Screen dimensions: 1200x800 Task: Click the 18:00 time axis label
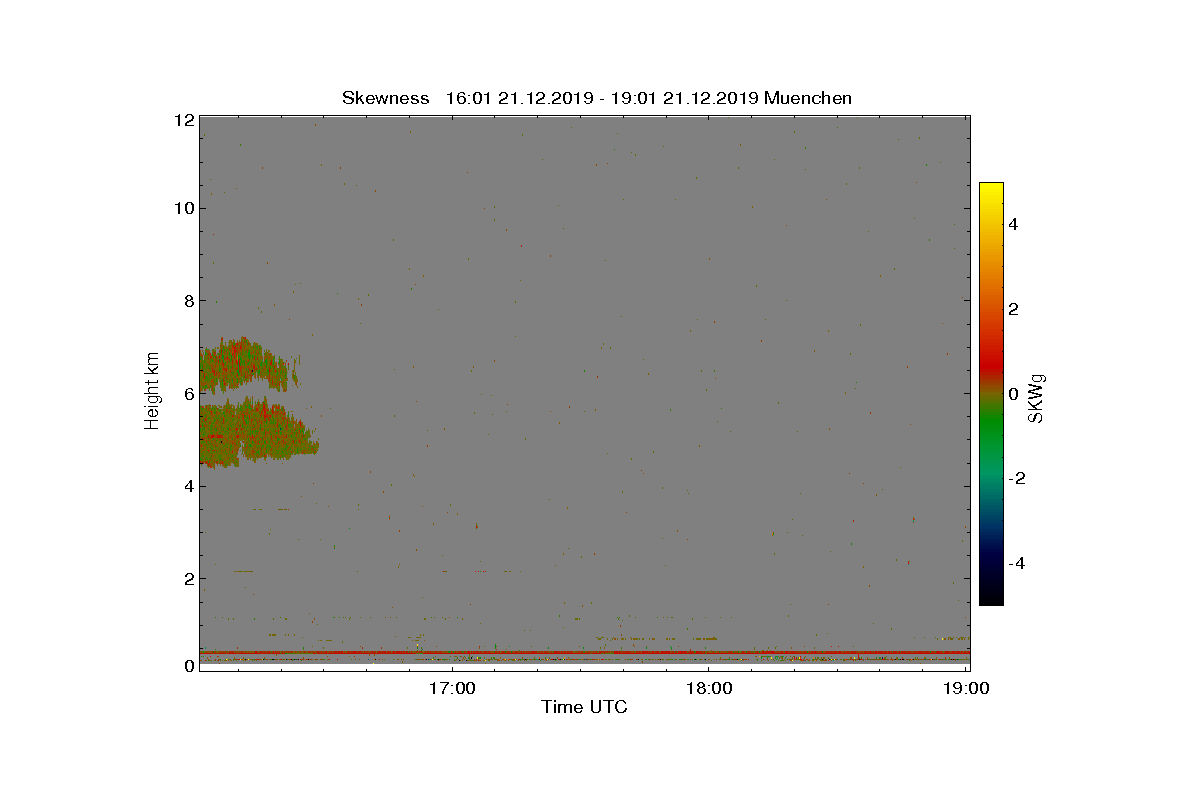(x=709, y=688)
